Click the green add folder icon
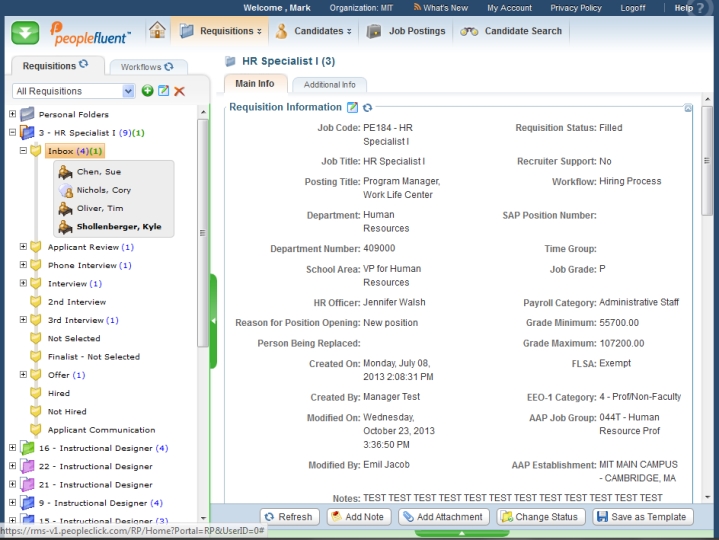Image resolution: width=719 pixels, height=540 pixels. click(x=148, y=91)
